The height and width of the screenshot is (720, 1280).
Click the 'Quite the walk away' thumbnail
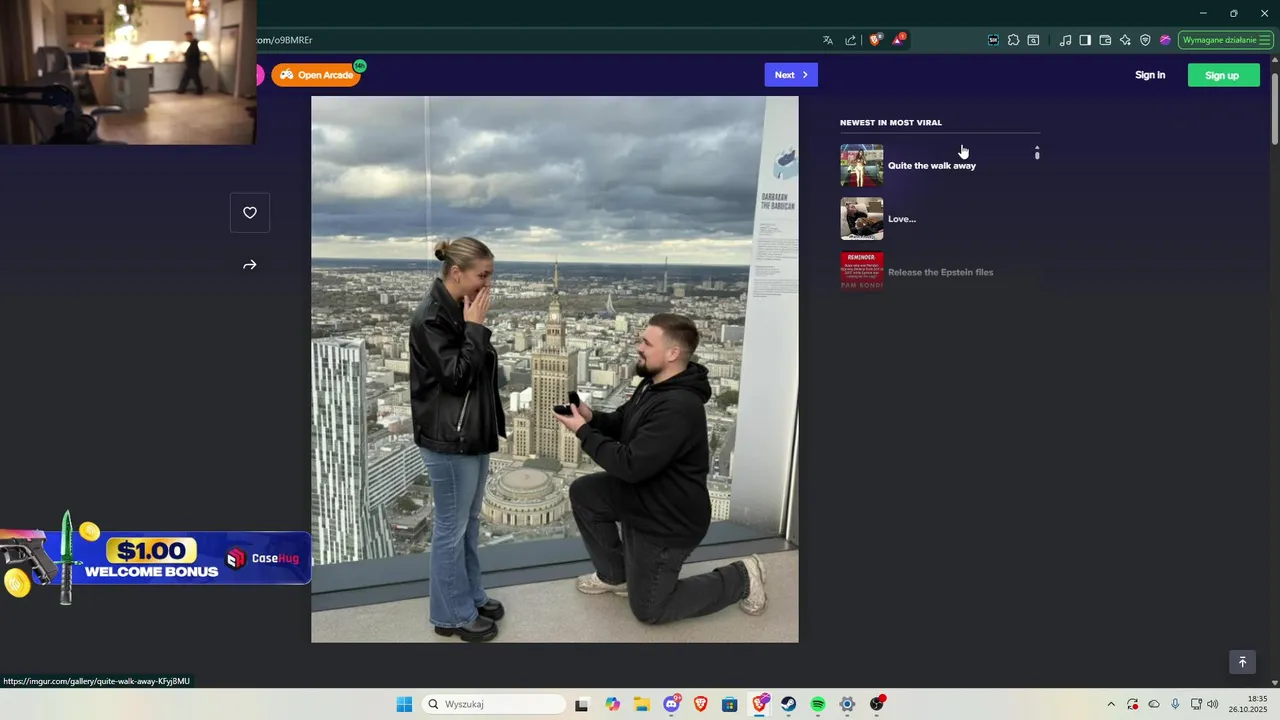click(x=861, y=165)
